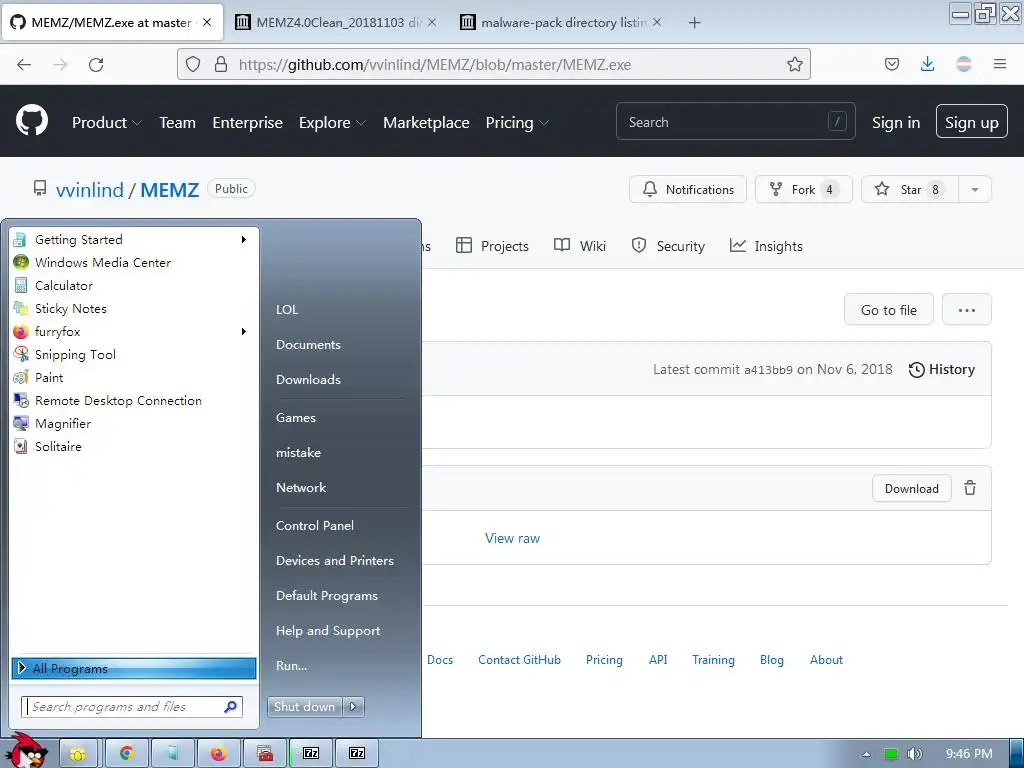Image resolution: width=1024 pixels, height=768 pixels.
Task: Open the Security repository tab
Action: pos(668,246)
